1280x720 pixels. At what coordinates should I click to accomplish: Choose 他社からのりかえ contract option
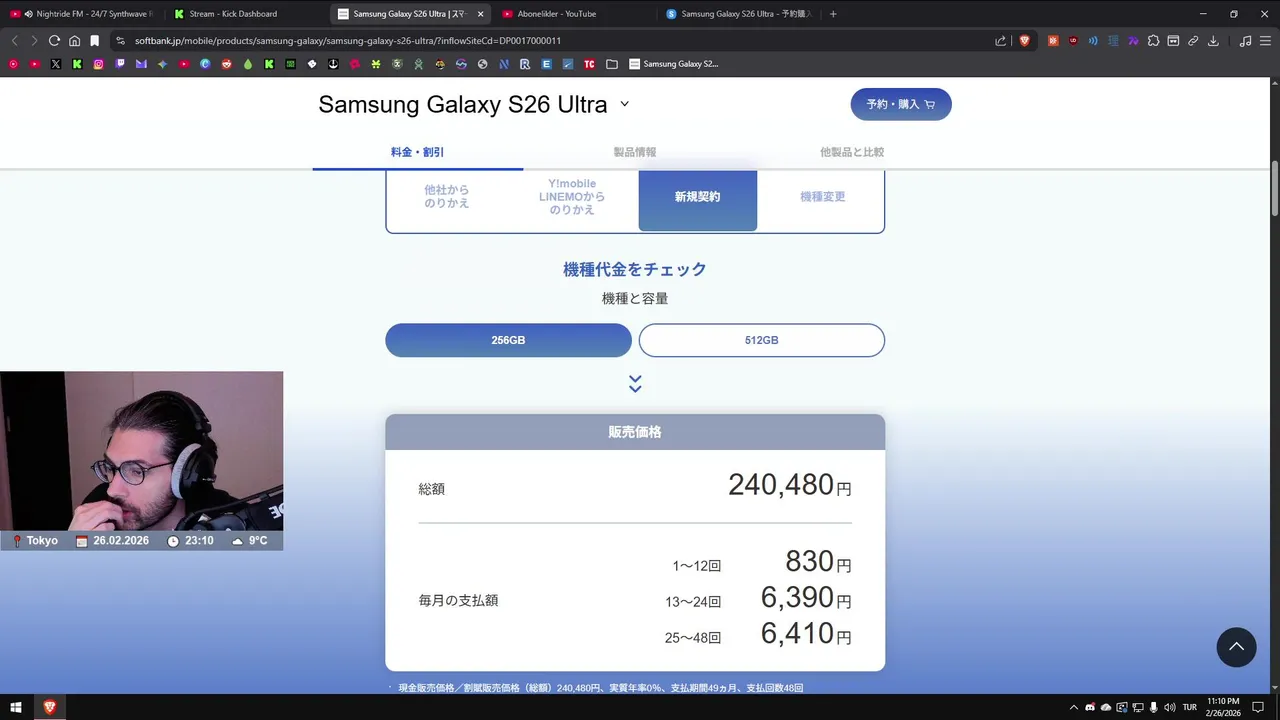click(447, 196)
